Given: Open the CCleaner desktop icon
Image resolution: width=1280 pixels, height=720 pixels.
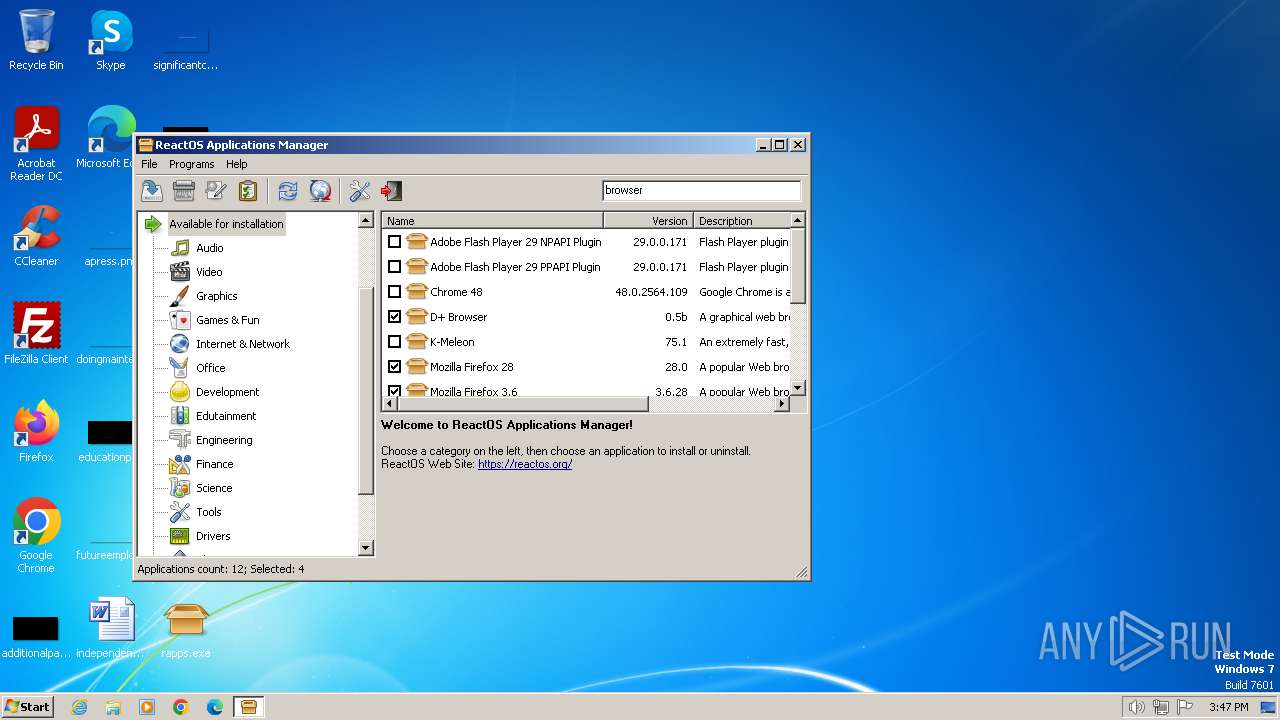Looking at the screenshot, I should tap(36, 236).
